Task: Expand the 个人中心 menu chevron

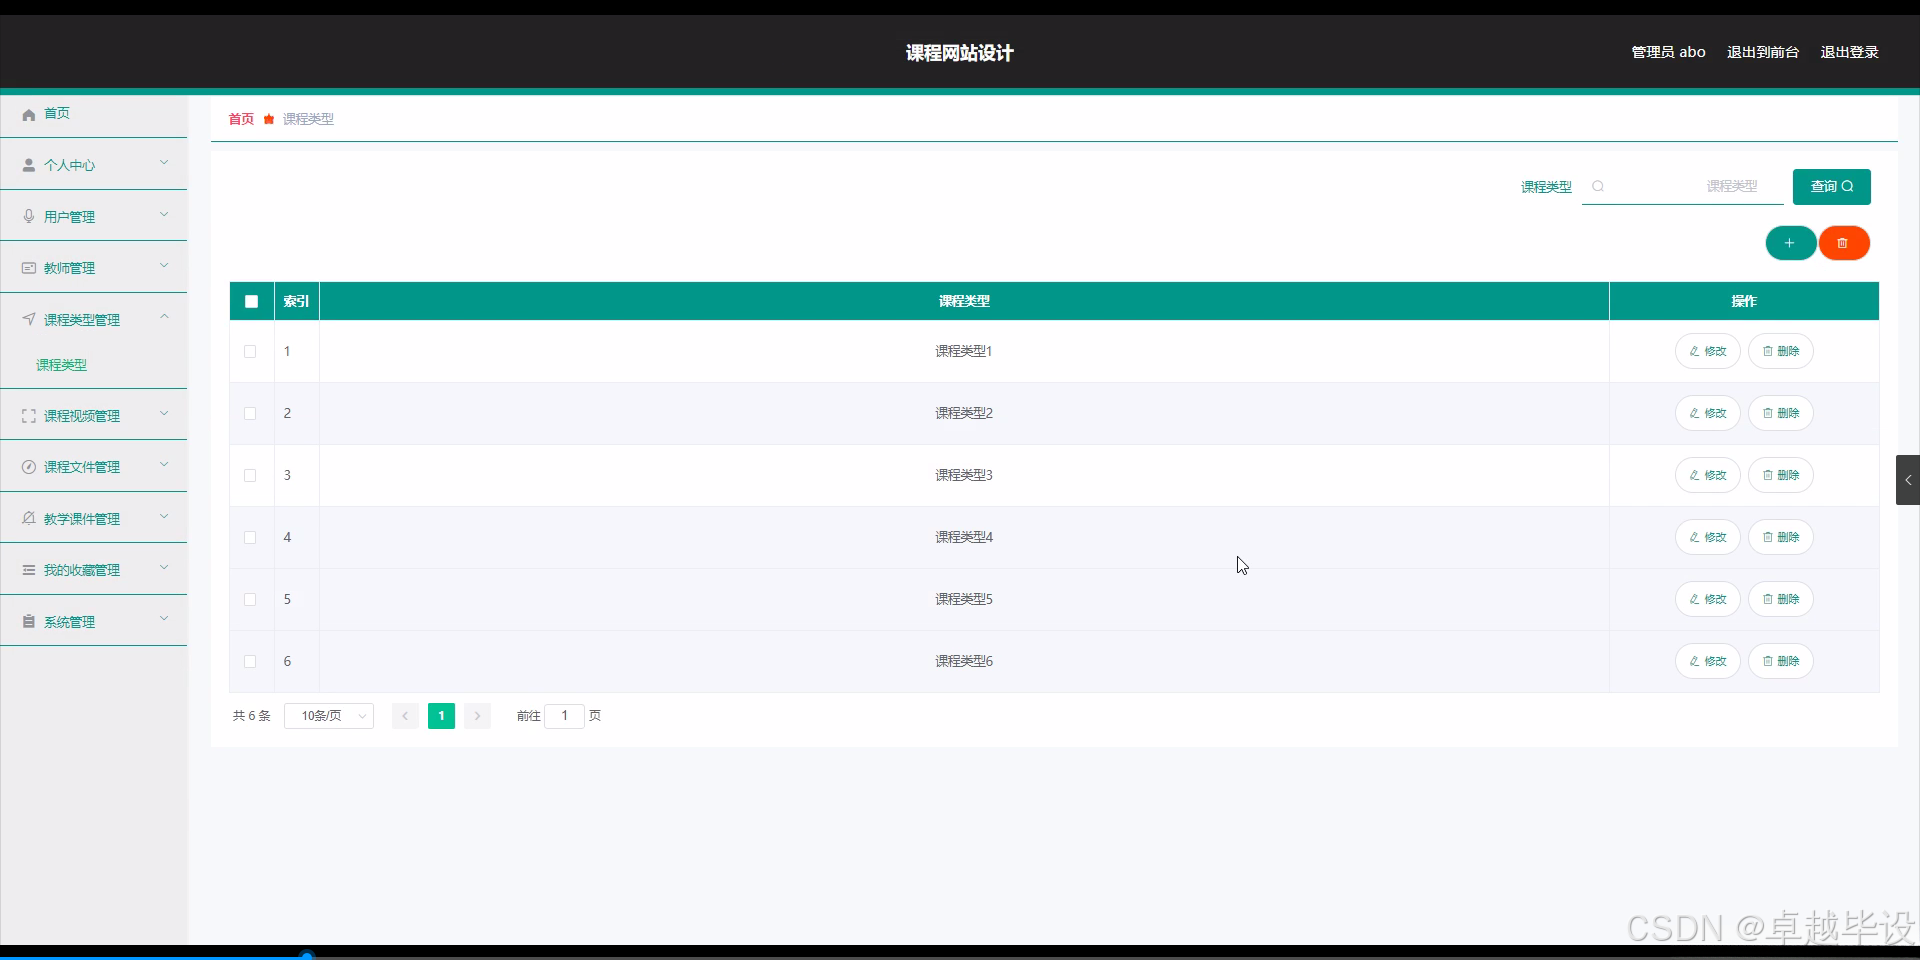Action: (164, 162)
